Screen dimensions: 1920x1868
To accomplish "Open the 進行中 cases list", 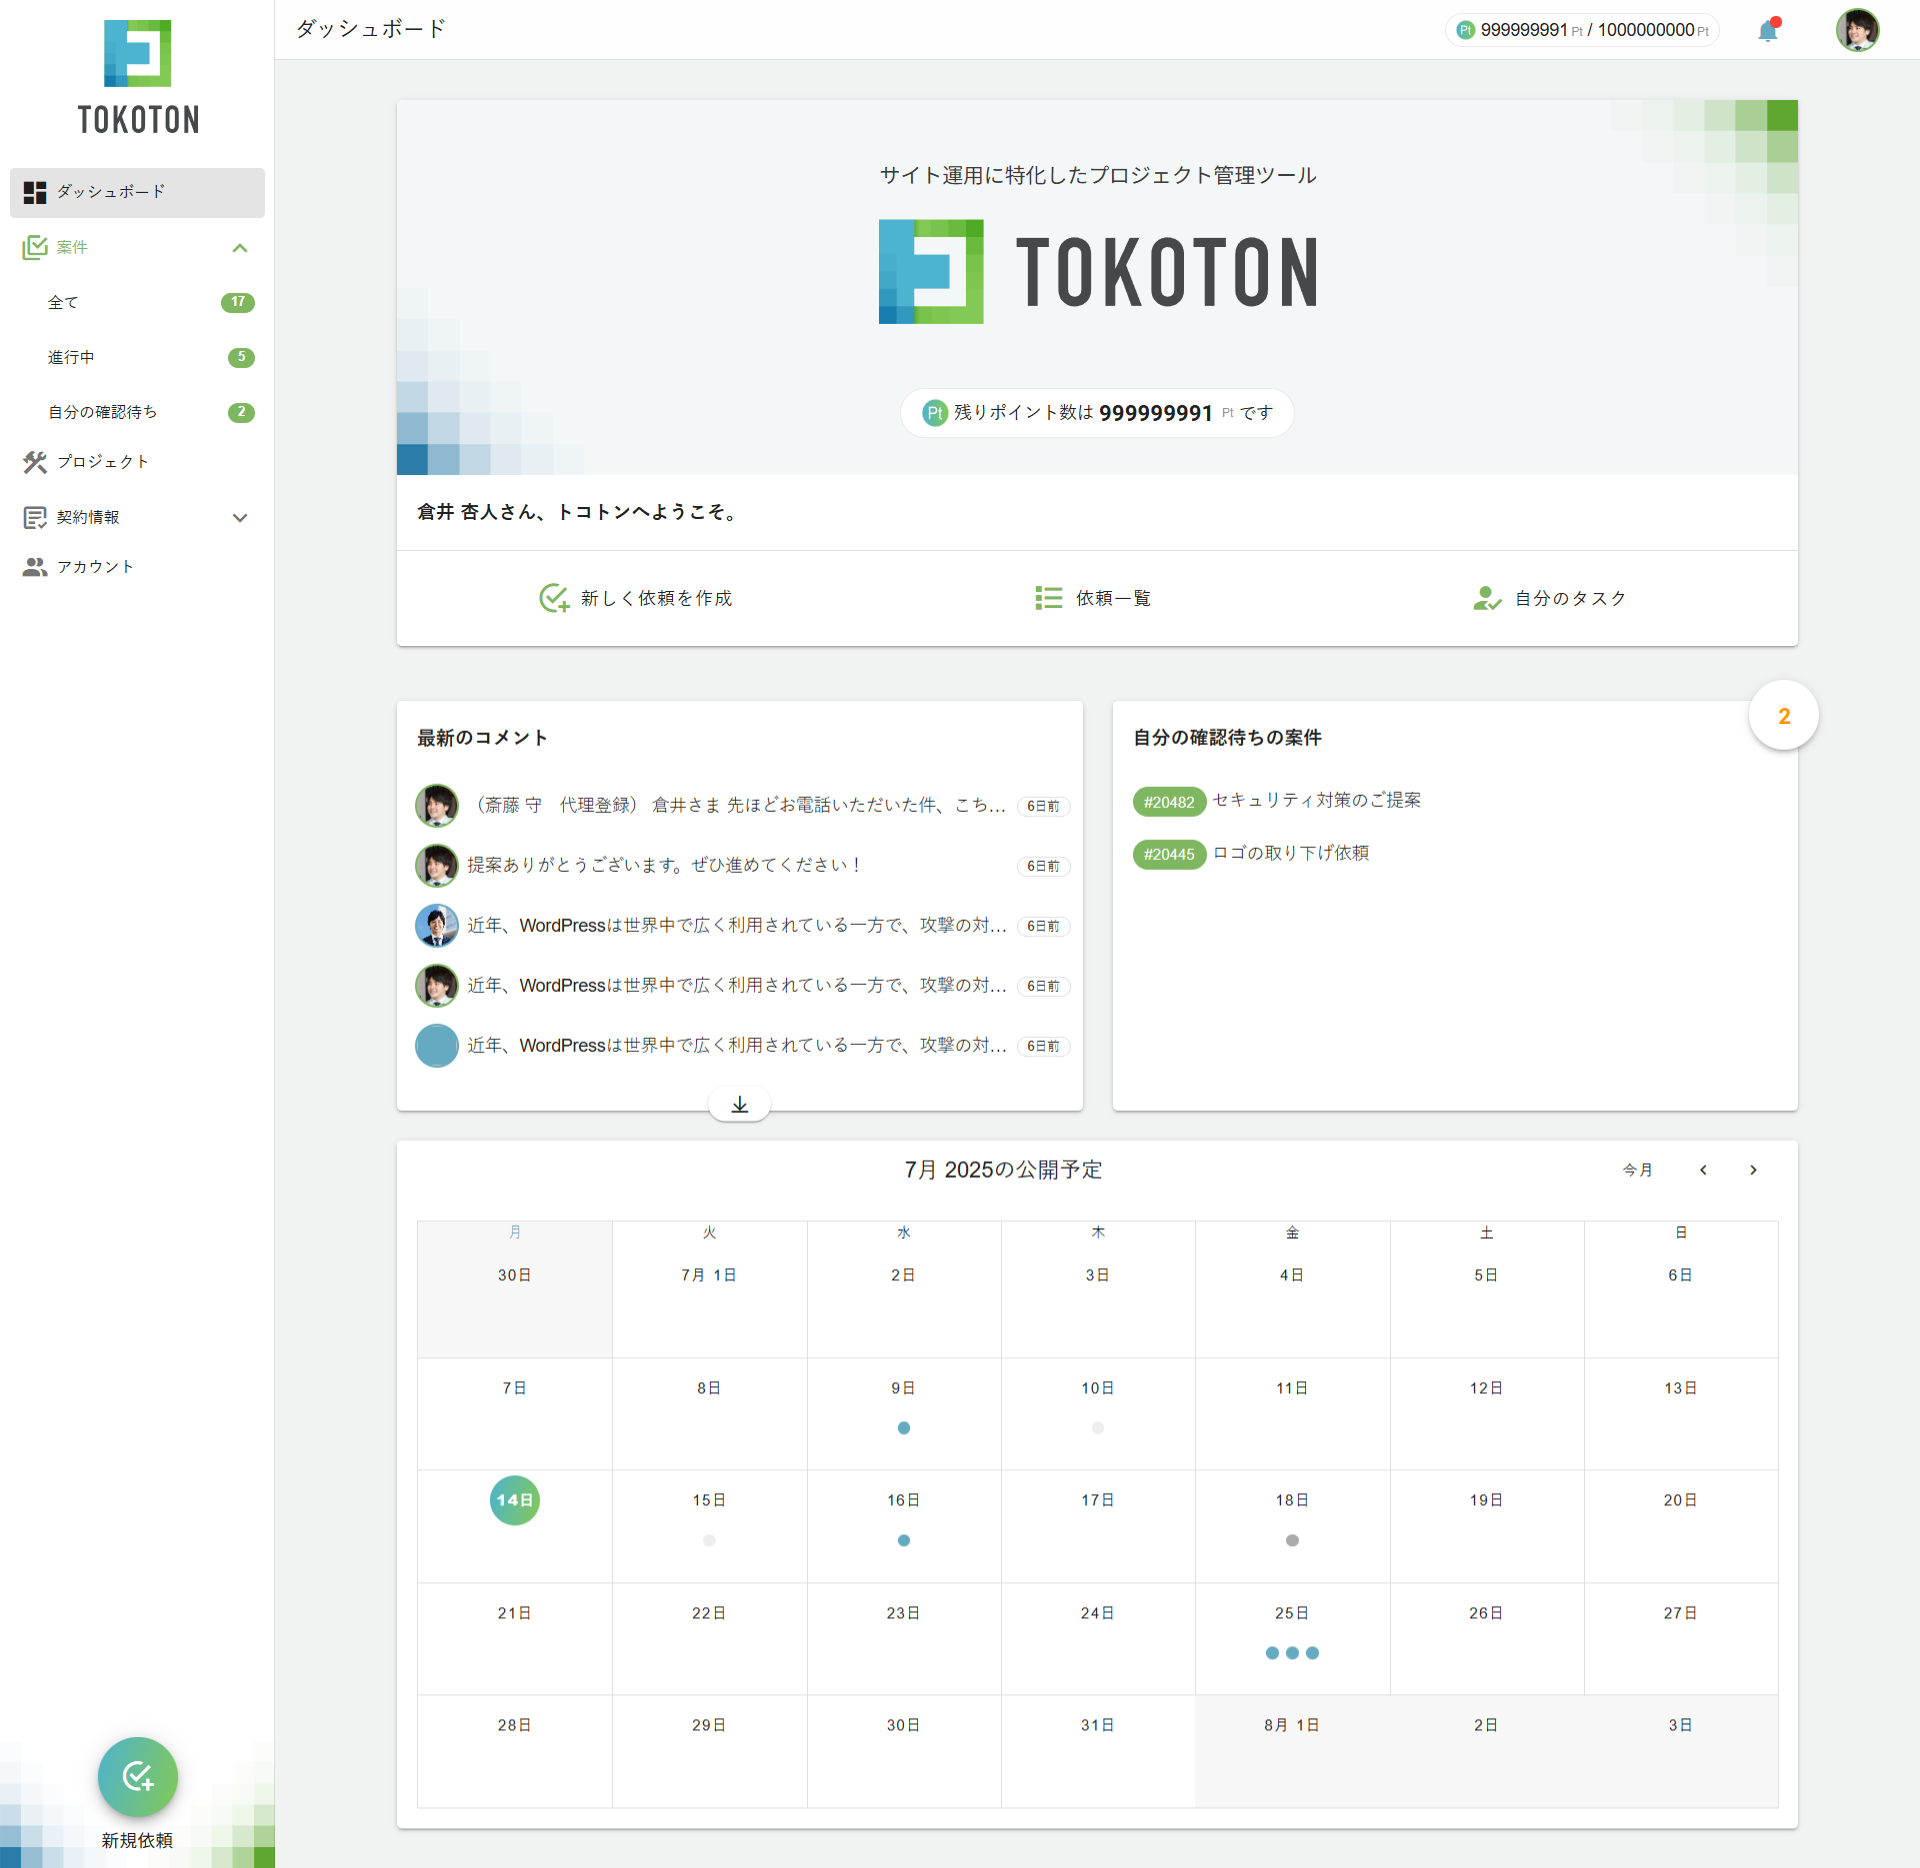I will point(137,357).
